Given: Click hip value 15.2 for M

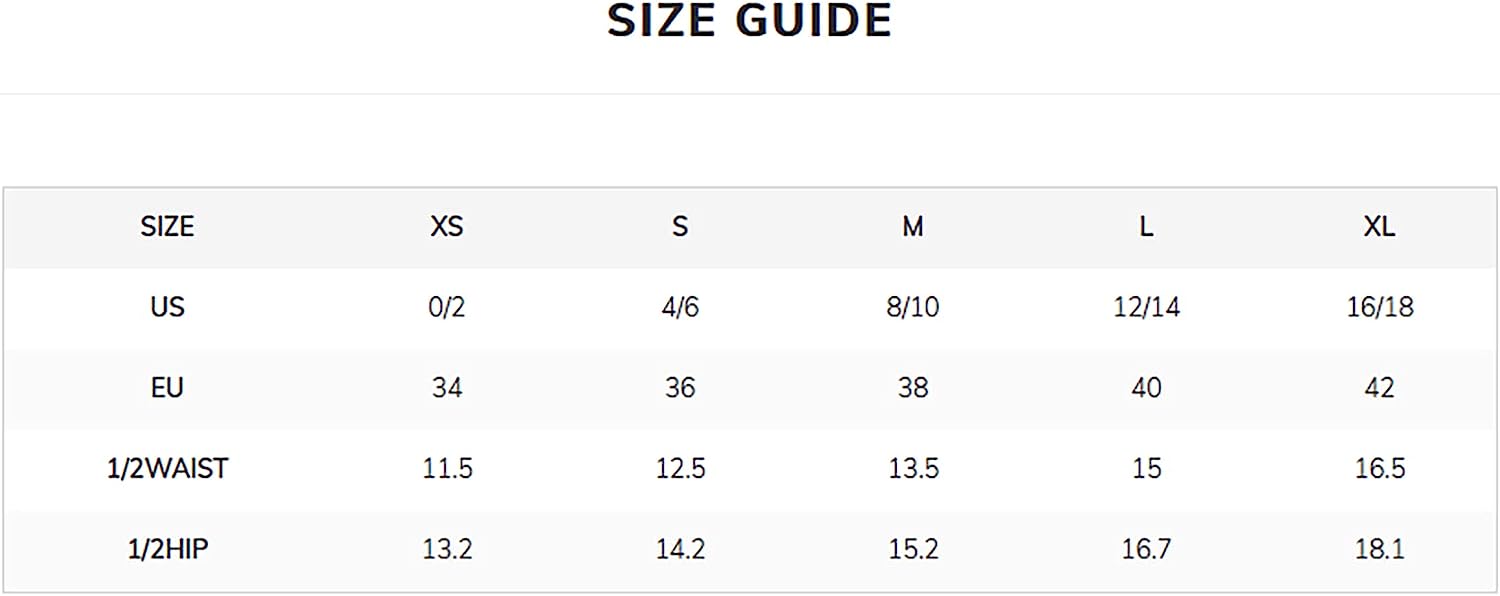Looking at the screenshot, I should [x=913, y=549].
